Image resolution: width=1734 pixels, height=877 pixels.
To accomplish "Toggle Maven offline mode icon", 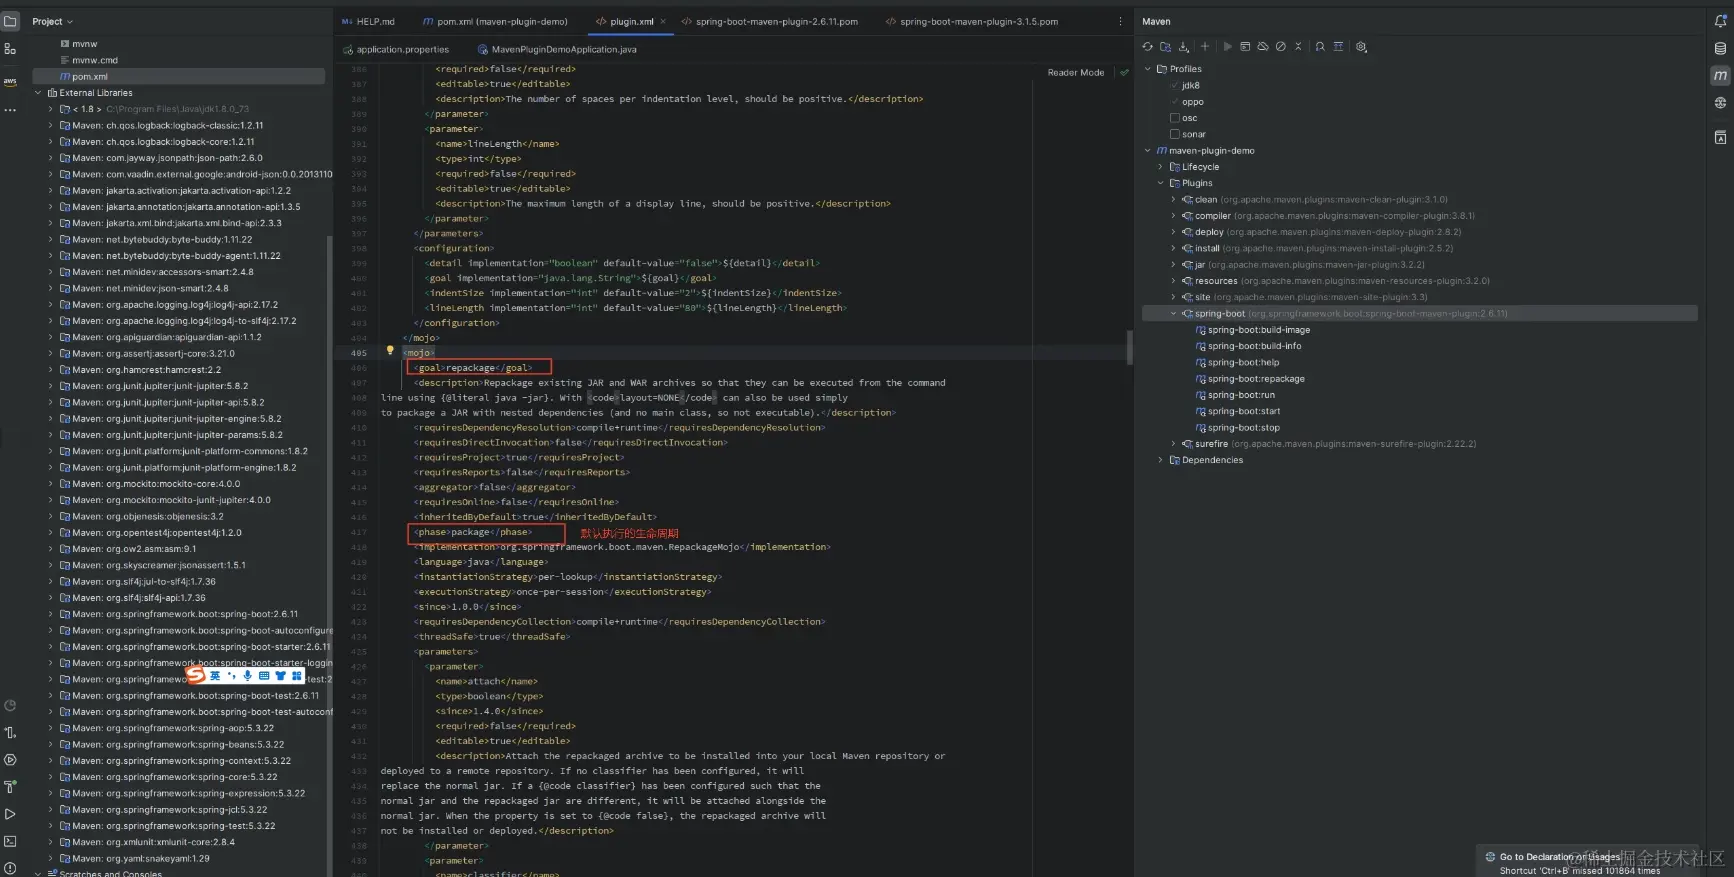I will point(1263,47).
